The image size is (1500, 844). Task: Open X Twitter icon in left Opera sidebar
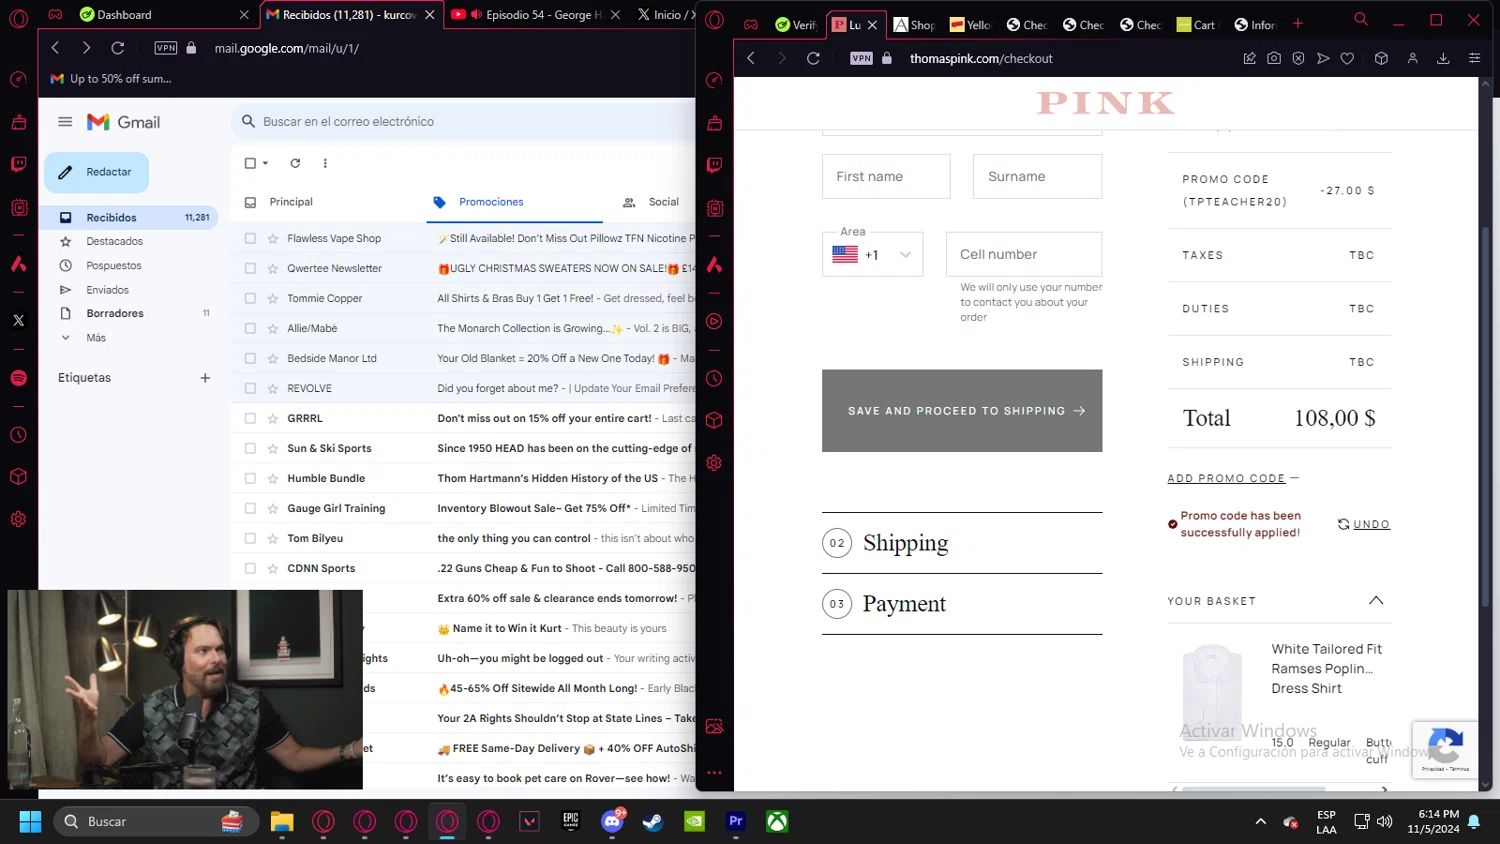[x=18, y=320]
